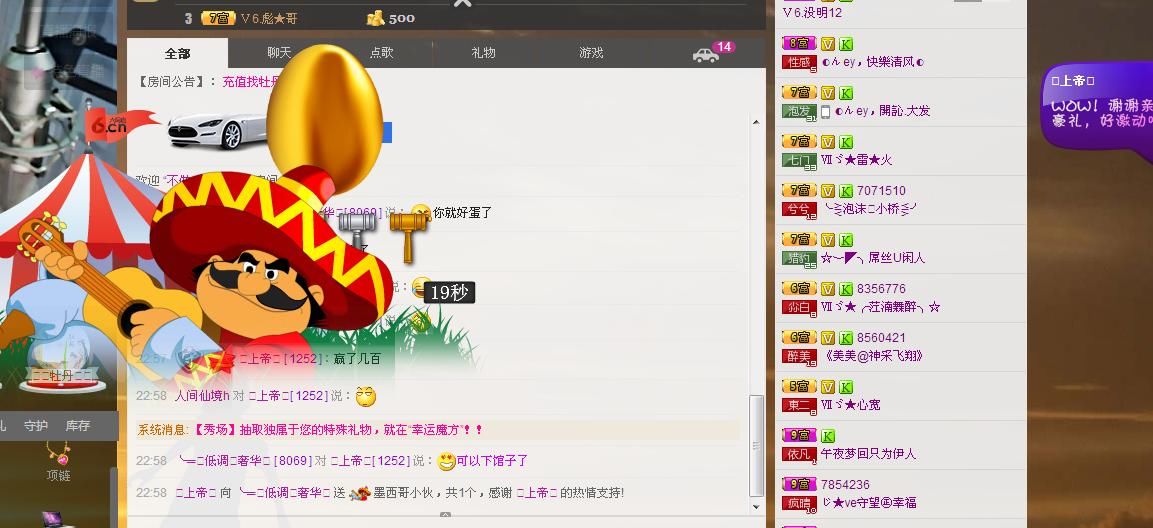The width and height of the screenshot is (1153, 528).
Task: Open the car icon tab with badge 14
Action: [x=707, y=54]
